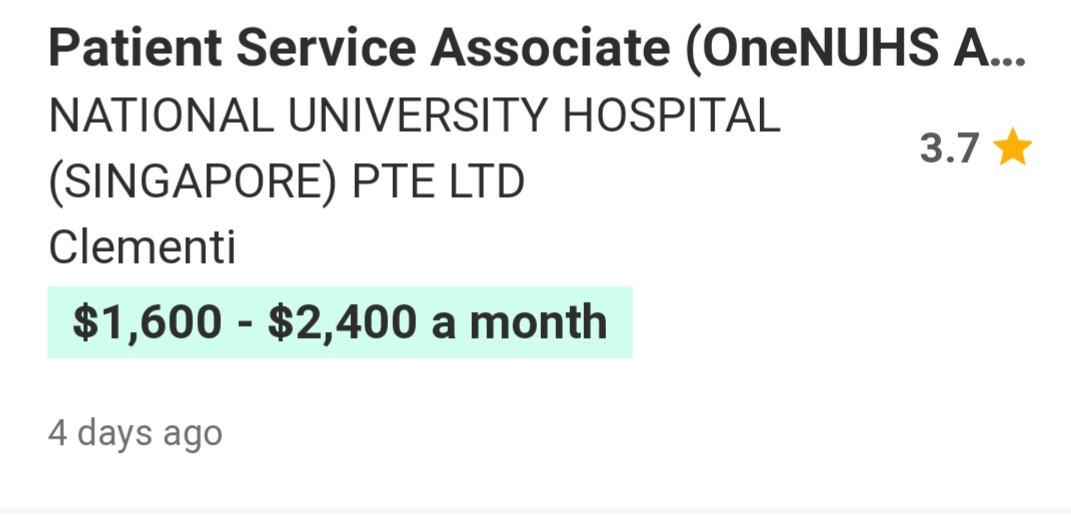Image resolution: width=1071 pixels, height=517 pixels.
Task: Click the 4 days ago posting date
Action: tap(135, 434)
